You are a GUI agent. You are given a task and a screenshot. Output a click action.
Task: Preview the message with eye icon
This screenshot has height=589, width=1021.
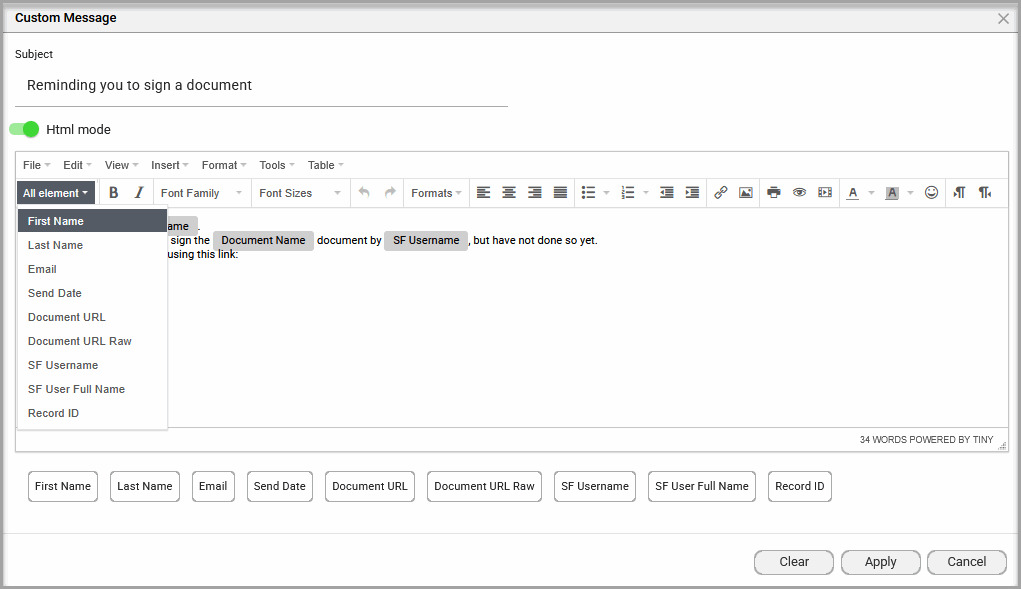799,193
